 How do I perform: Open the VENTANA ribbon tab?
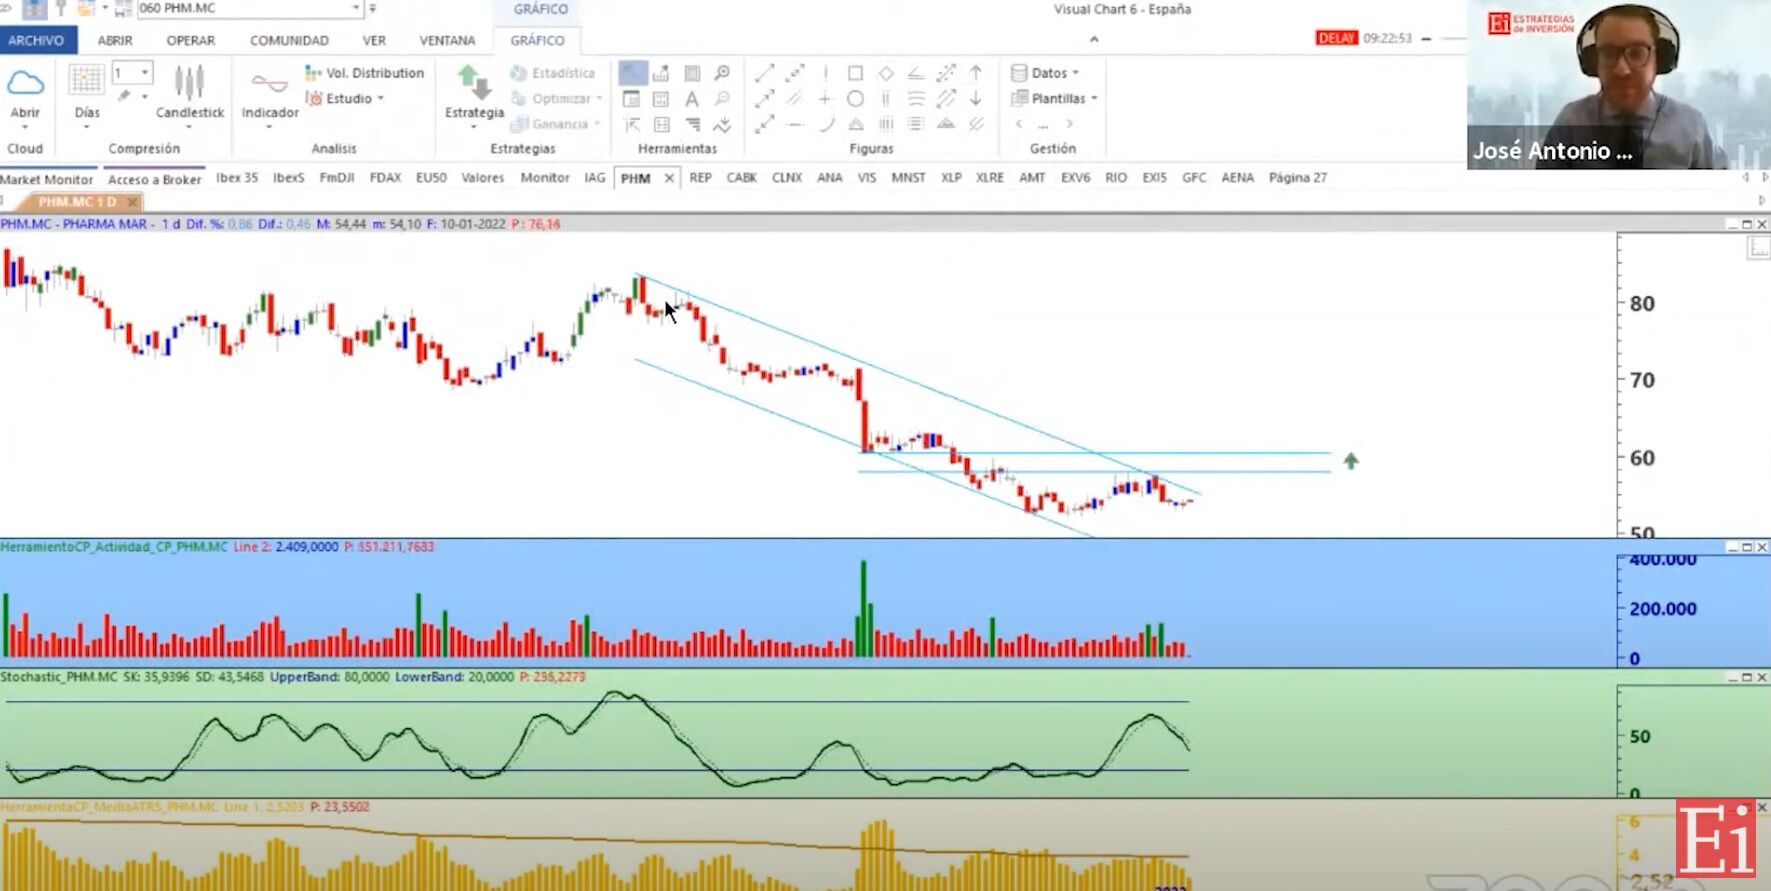[447, 40]
